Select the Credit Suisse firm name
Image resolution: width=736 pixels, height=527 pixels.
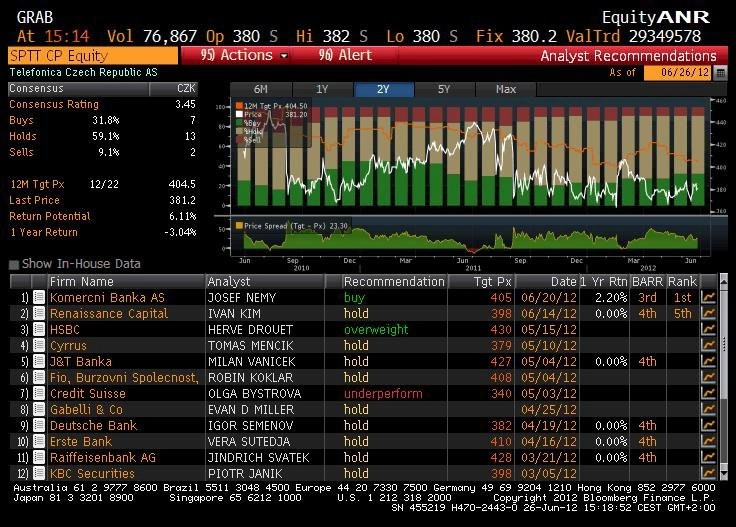pyautogui.click(x=88, y=393)
